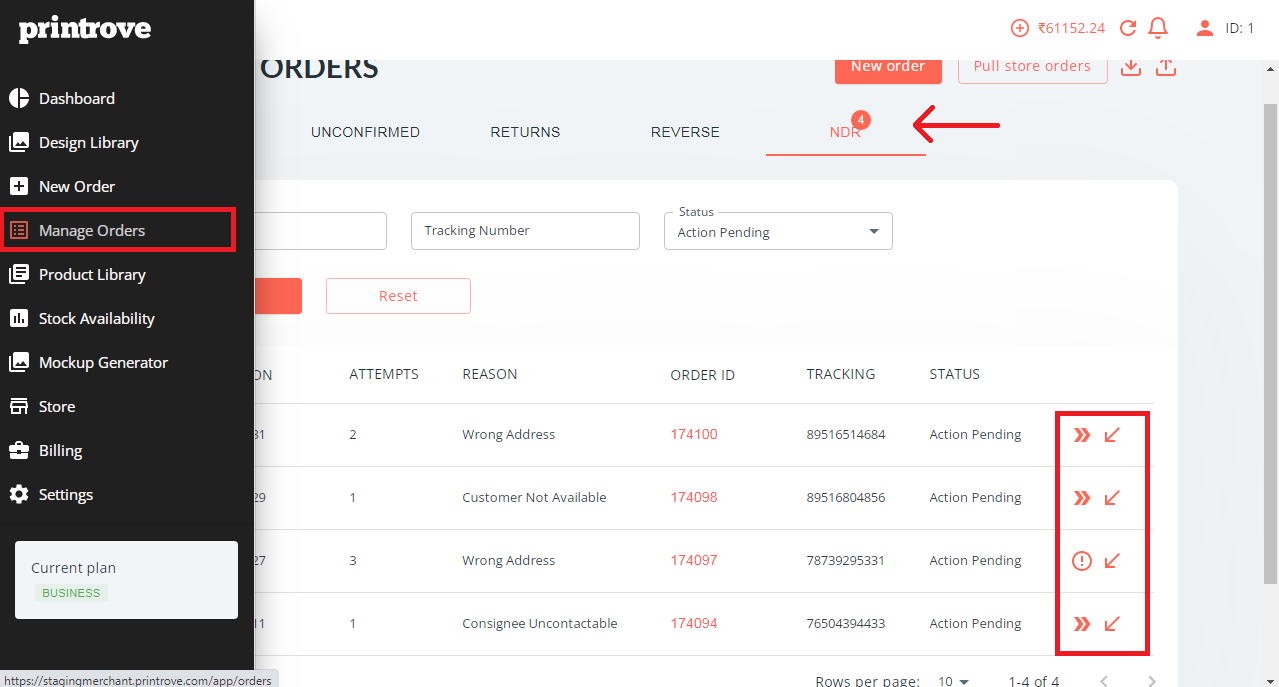Click the Customer Not Available reason
This screenshot has height=687, width=1279.
pos(534,498)
